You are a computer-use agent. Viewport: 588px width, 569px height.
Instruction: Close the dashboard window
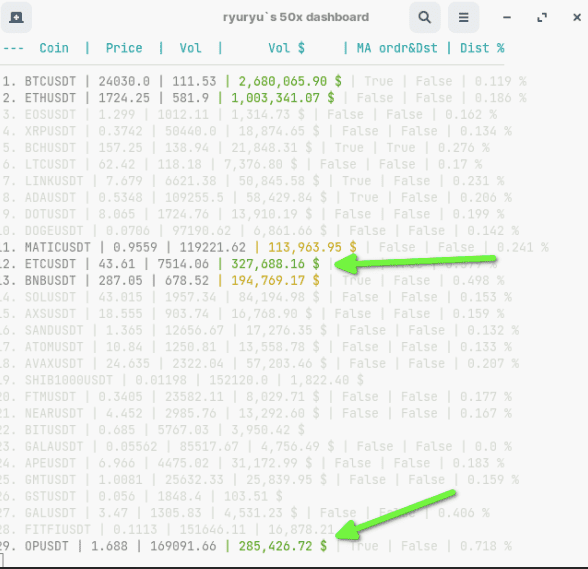click(577, 17)
